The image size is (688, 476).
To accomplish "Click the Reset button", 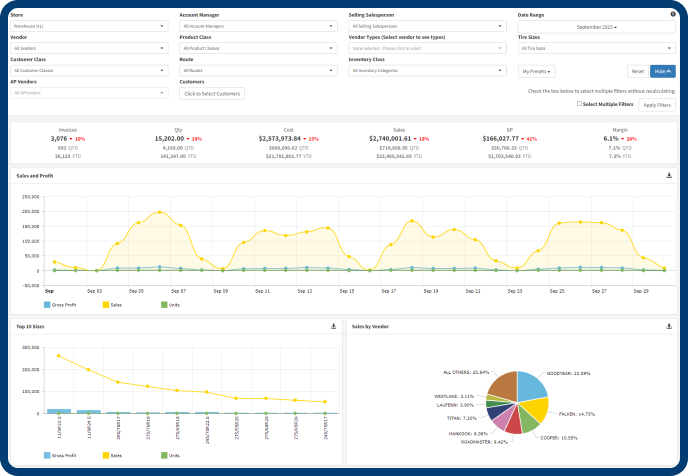I will [x=637, y=71].
